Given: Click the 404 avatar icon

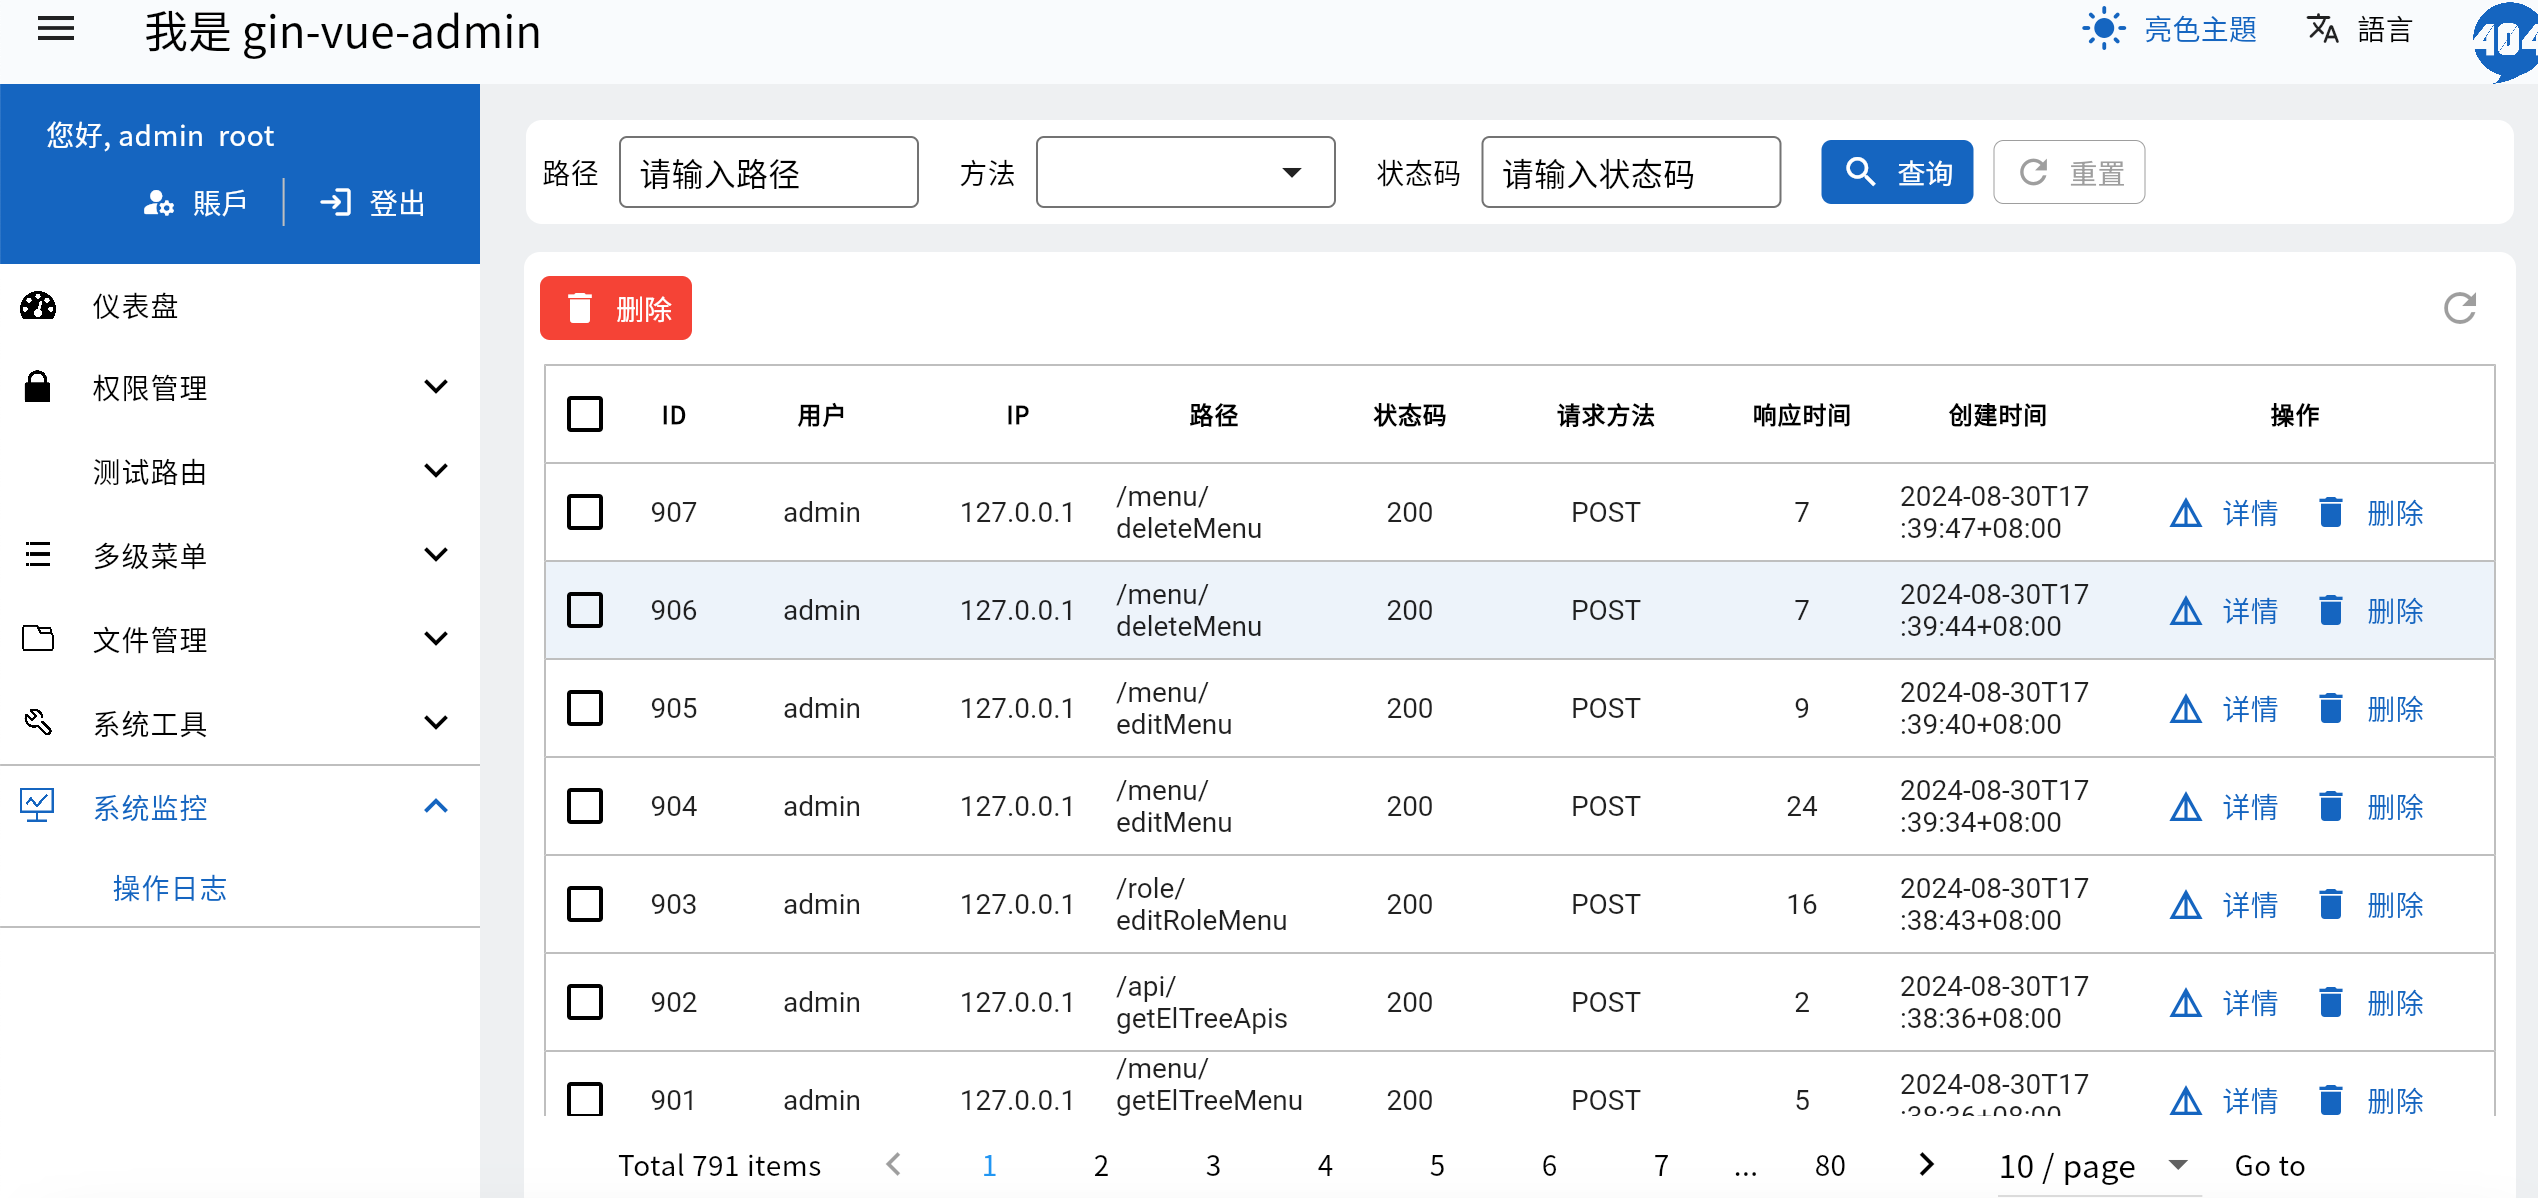Looking at the screenshot, I should 2506,40.
